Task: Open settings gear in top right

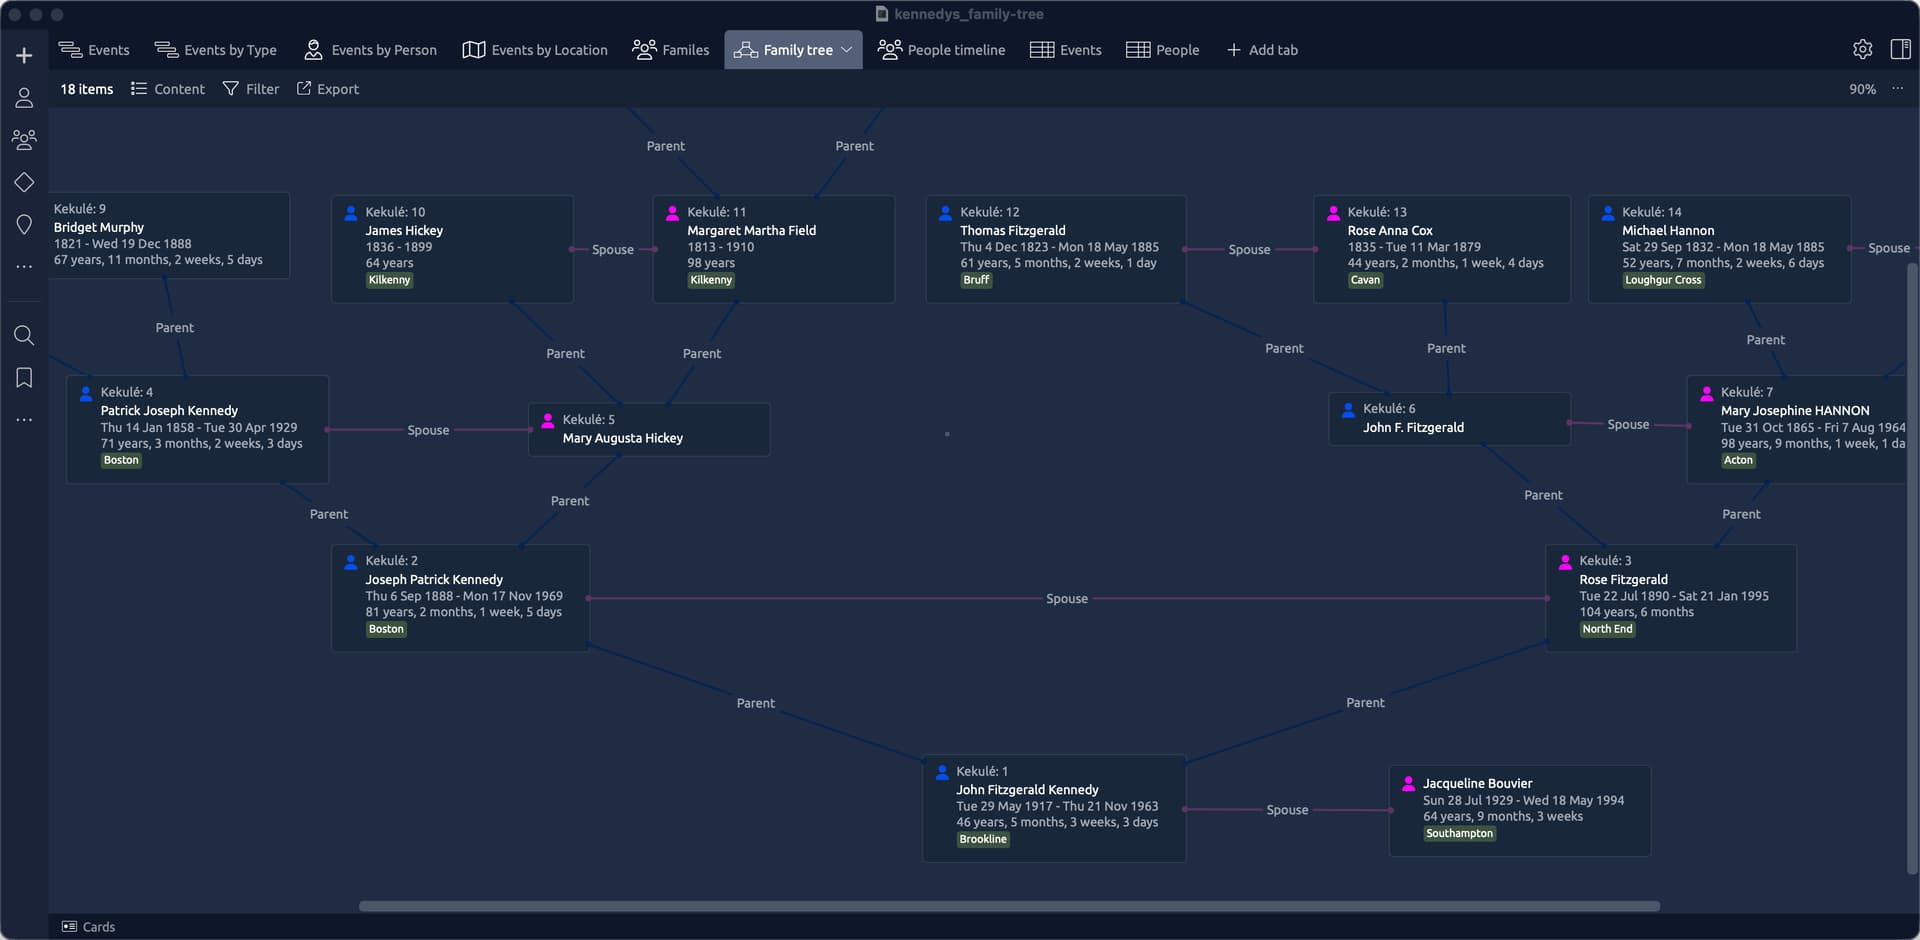Action: tap(1862, 50)
